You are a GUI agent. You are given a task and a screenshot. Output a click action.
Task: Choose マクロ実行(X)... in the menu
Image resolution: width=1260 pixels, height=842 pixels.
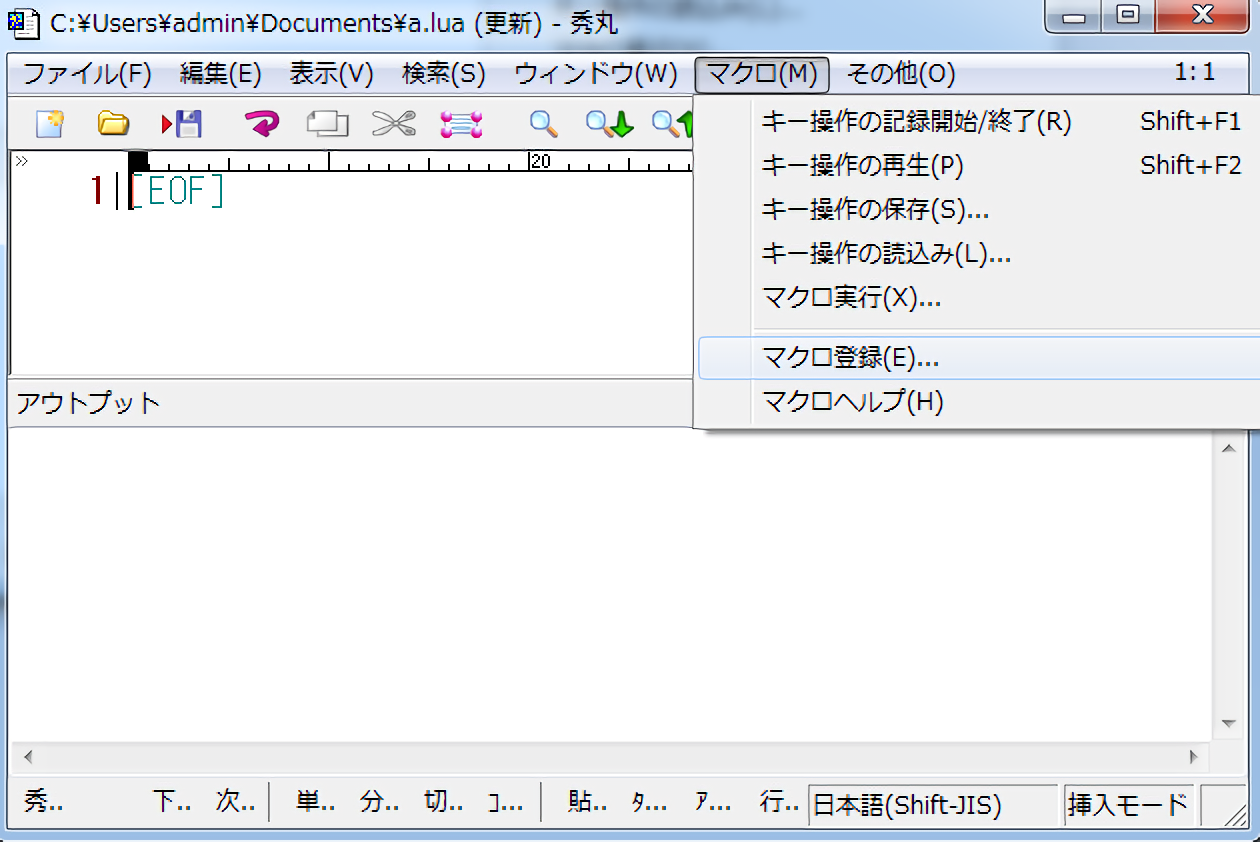[851, 297]
